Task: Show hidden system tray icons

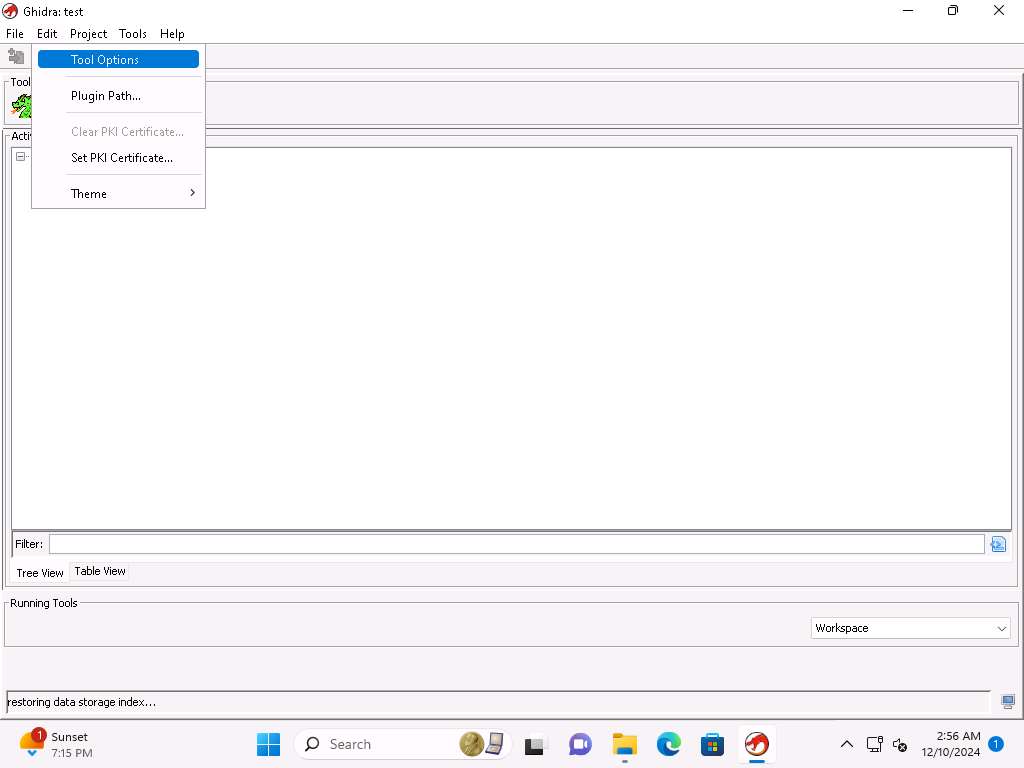Action: click(x=846, y=744)
